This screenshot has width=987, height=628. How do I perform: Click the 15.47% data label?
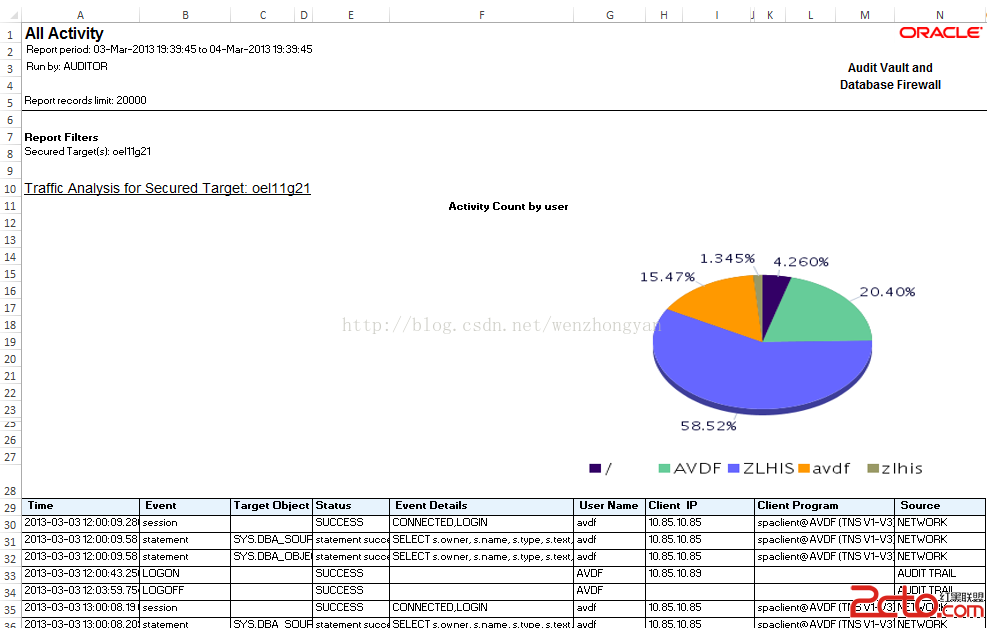click(667, 277)
